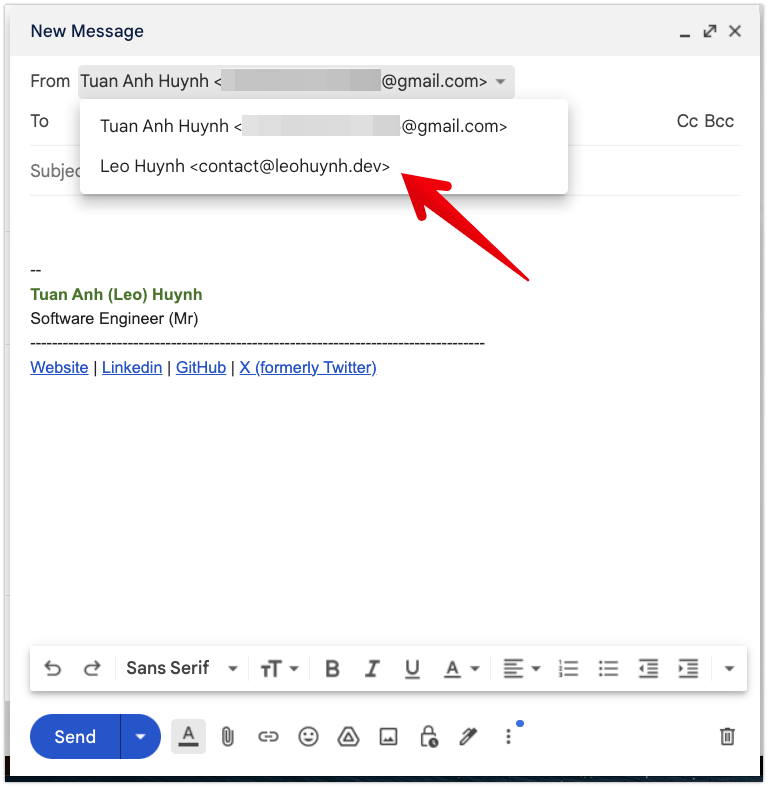Insert a link with the chain icon
Viewport: 768px width, 787px height.
tap(268, 737)
